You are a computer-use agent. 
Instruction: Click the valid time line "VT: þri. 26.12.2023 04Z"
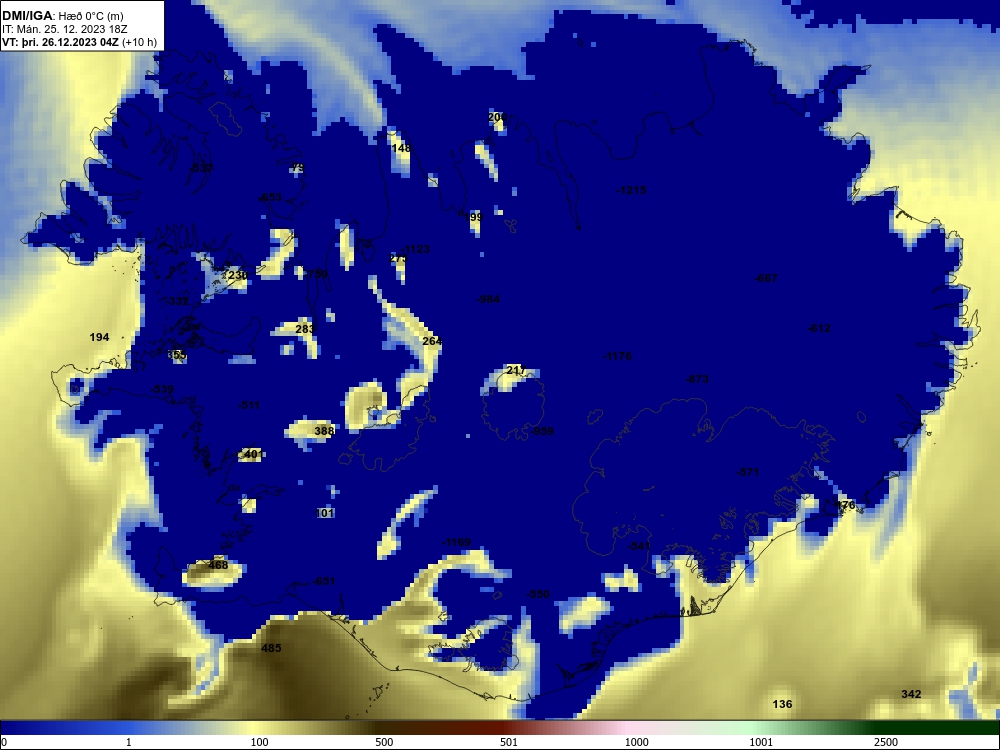point(61,42)
